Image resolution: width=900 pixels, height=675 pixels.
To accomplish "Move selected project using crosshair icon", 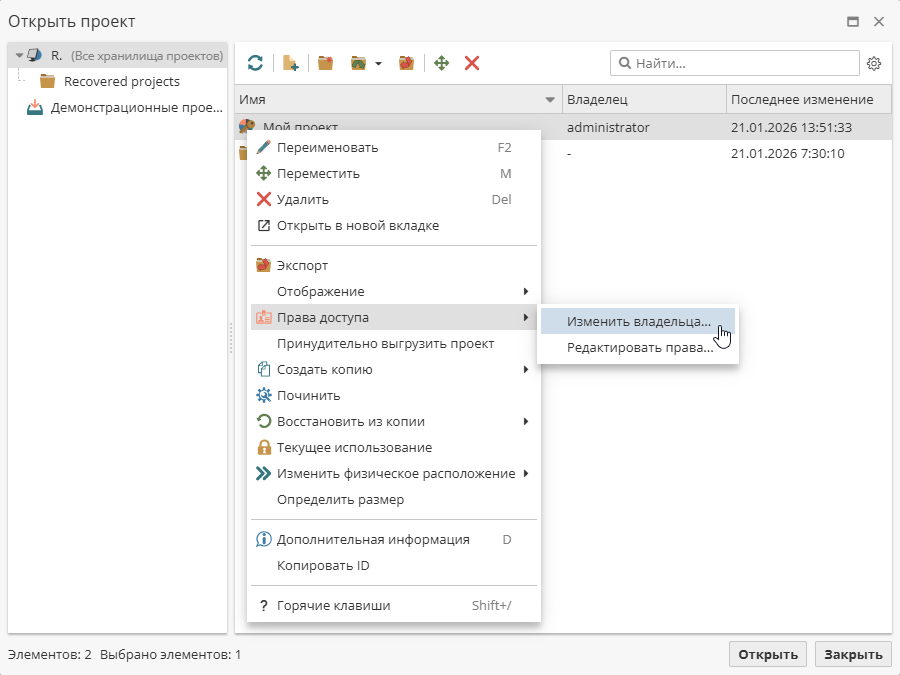I will pos(441,63).
